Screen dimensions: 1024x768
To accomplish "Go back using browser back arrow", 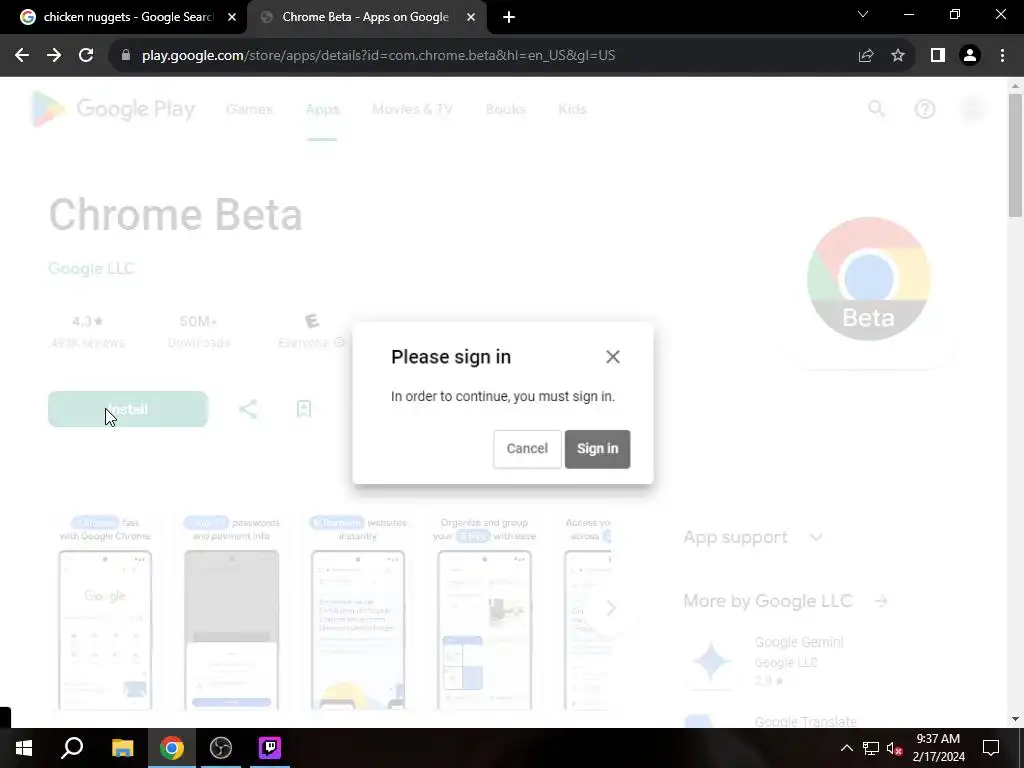I will click(x=22, y=56).
